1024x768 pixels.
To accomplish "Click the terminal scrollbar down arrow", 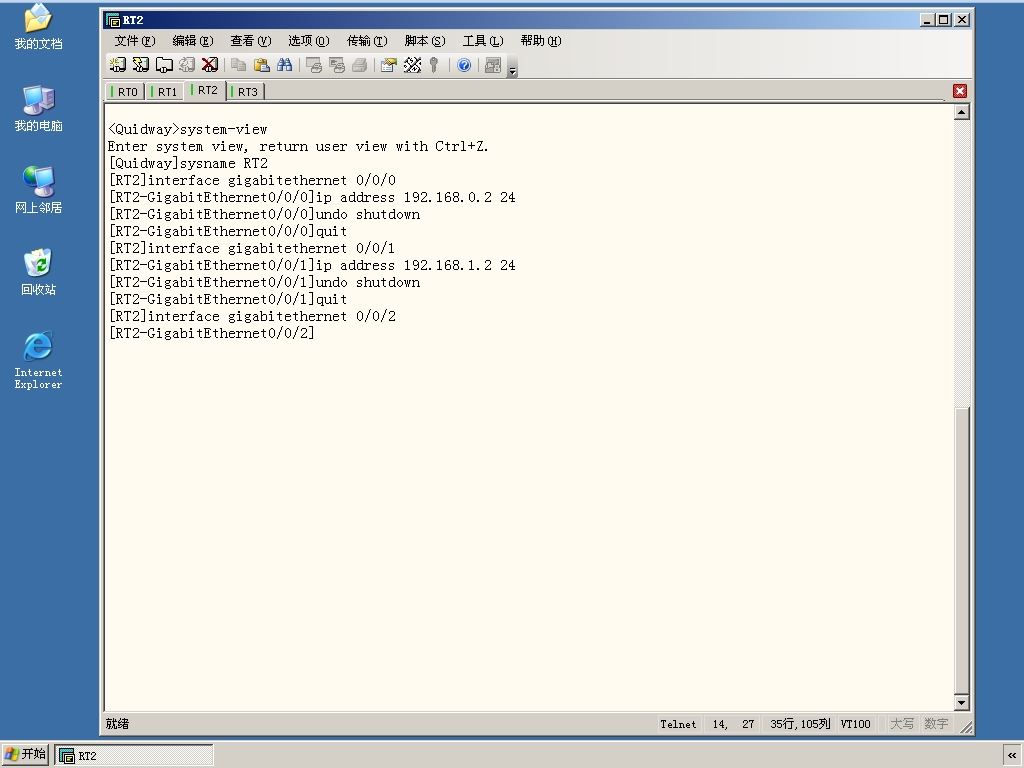I will tap(961, 703).
